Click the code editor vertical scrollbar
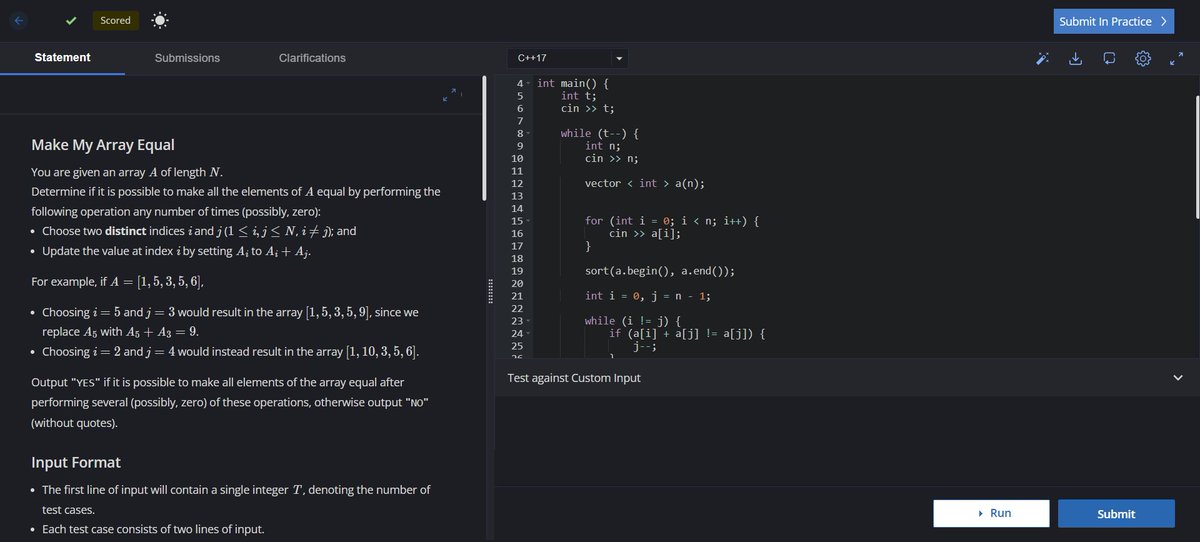This screenshot has width=1200, height=542. point(1196,156)
